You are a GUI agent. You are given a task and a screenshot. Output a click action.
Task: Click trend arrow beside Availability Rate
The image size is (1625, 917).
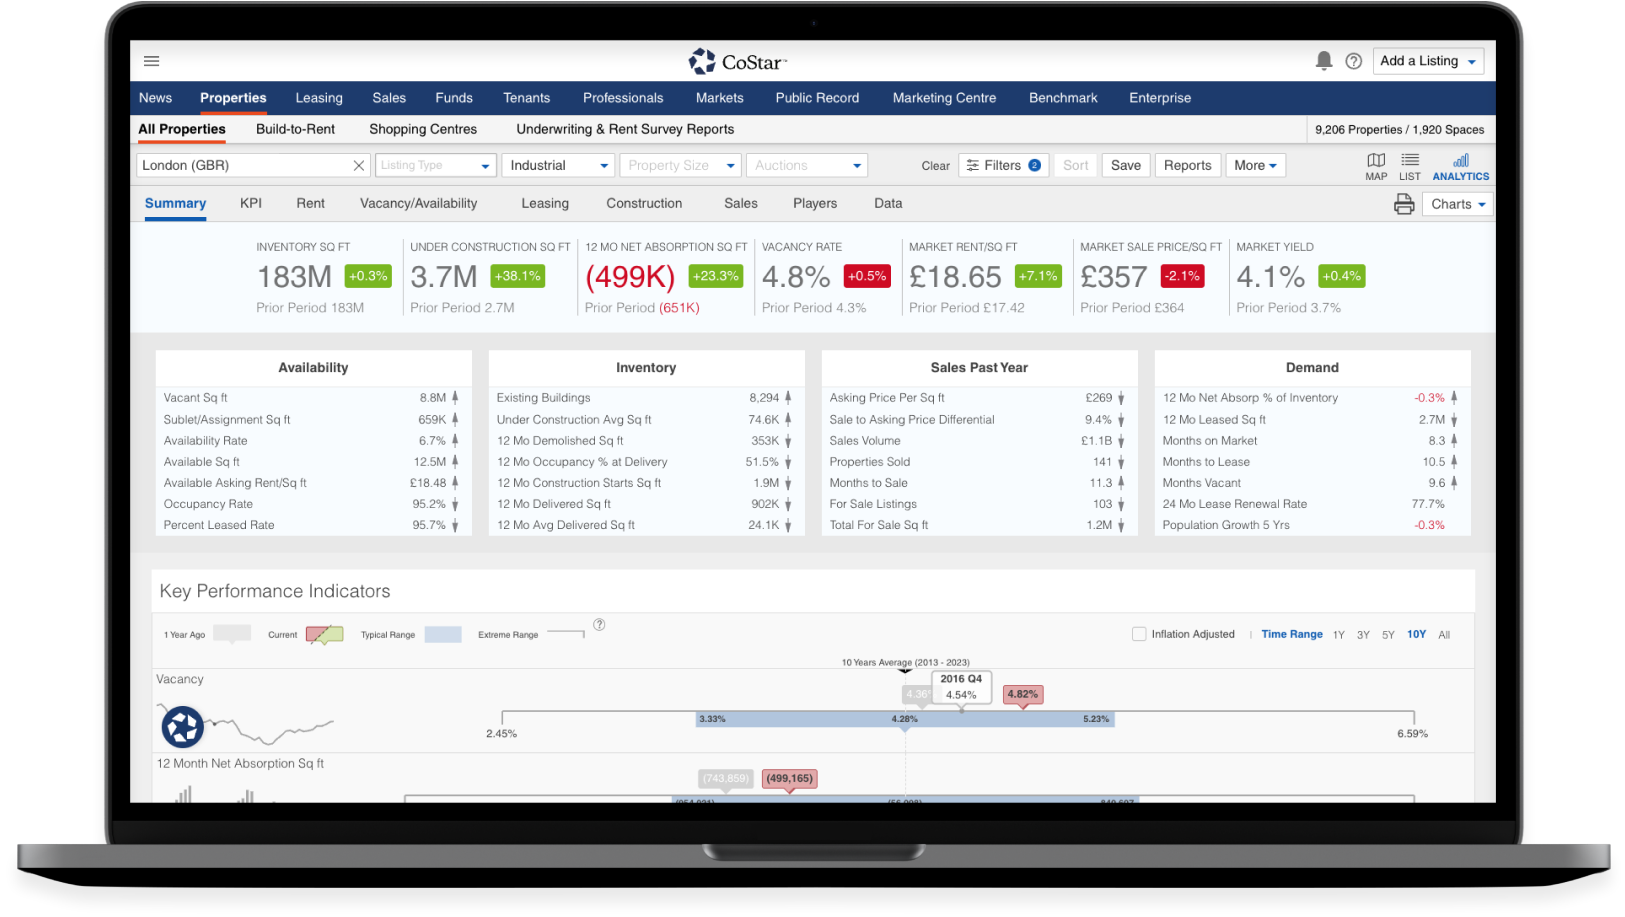tap(455, 440)
